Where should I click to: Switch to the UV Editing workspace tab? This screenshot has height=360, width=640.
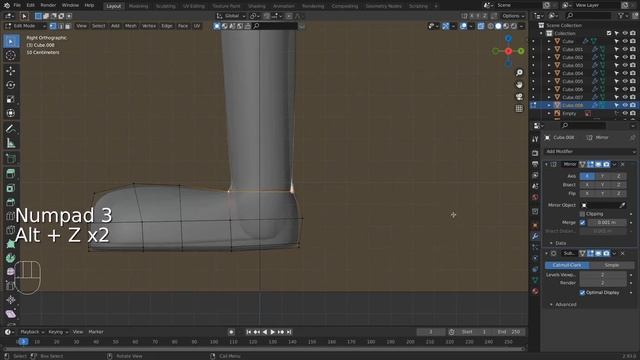(x=194, y=6)
